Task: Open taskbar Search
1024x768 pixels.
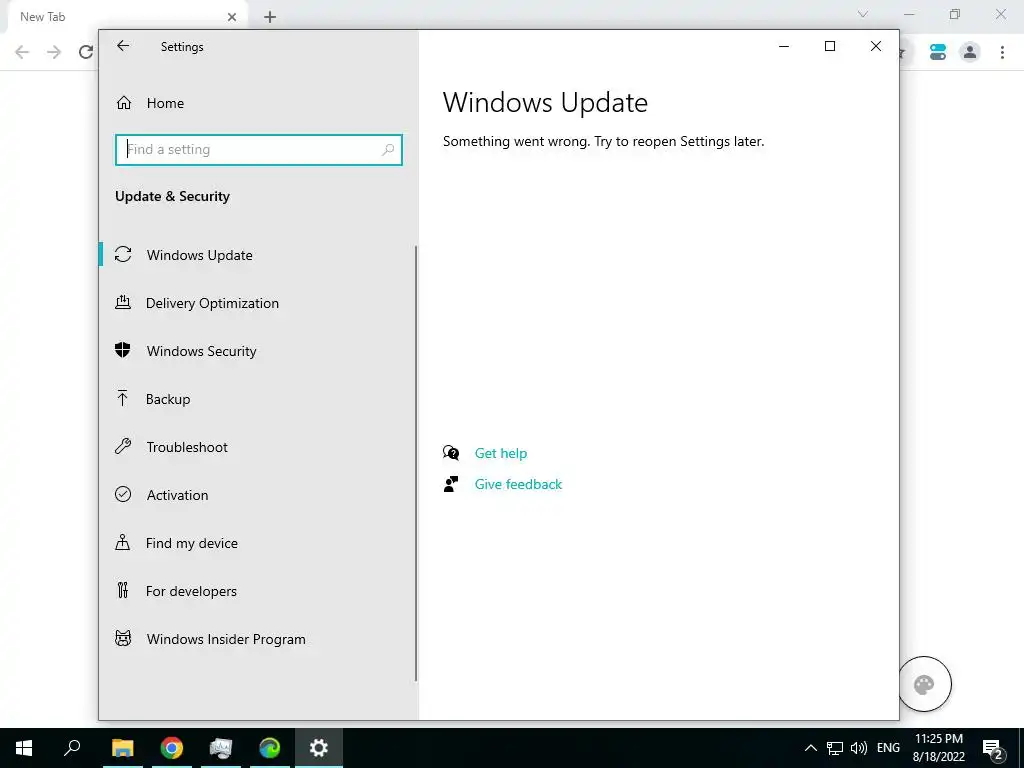Action: [72, 748]
